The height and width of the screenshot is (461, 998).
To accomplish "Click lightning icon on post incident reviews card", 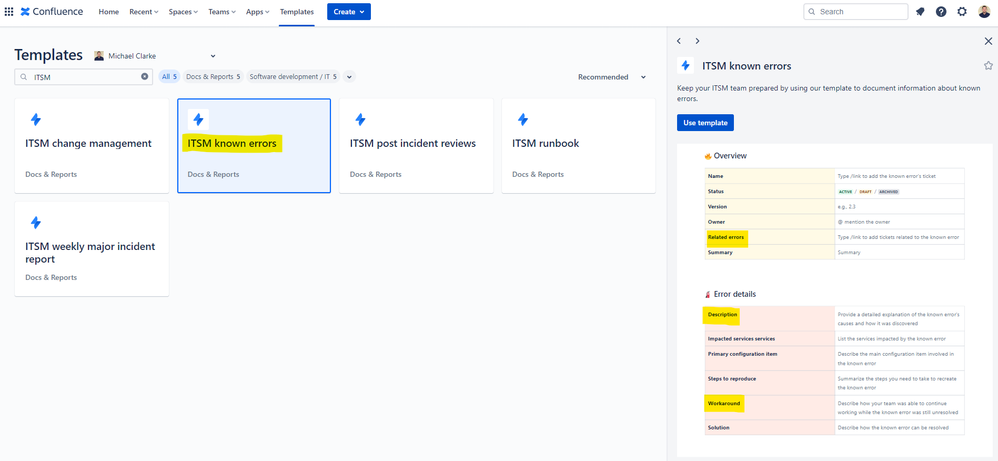I will (x=360, y=119).
